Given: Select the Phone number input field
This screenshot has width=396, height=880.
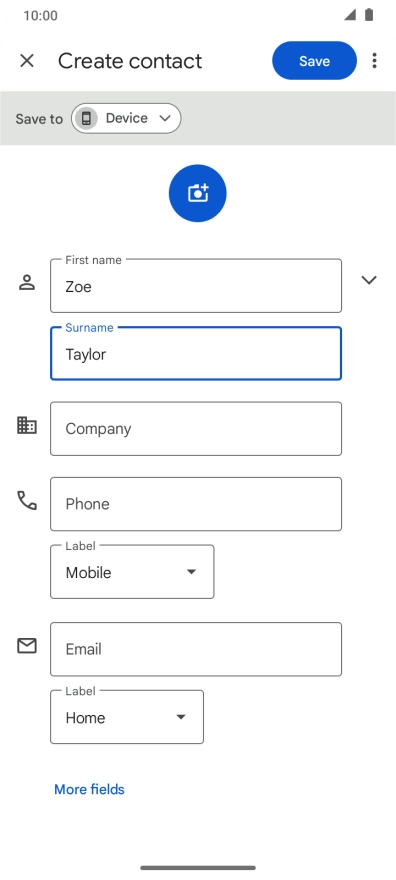Looking at the screenshot, I should tap(196, 504).
